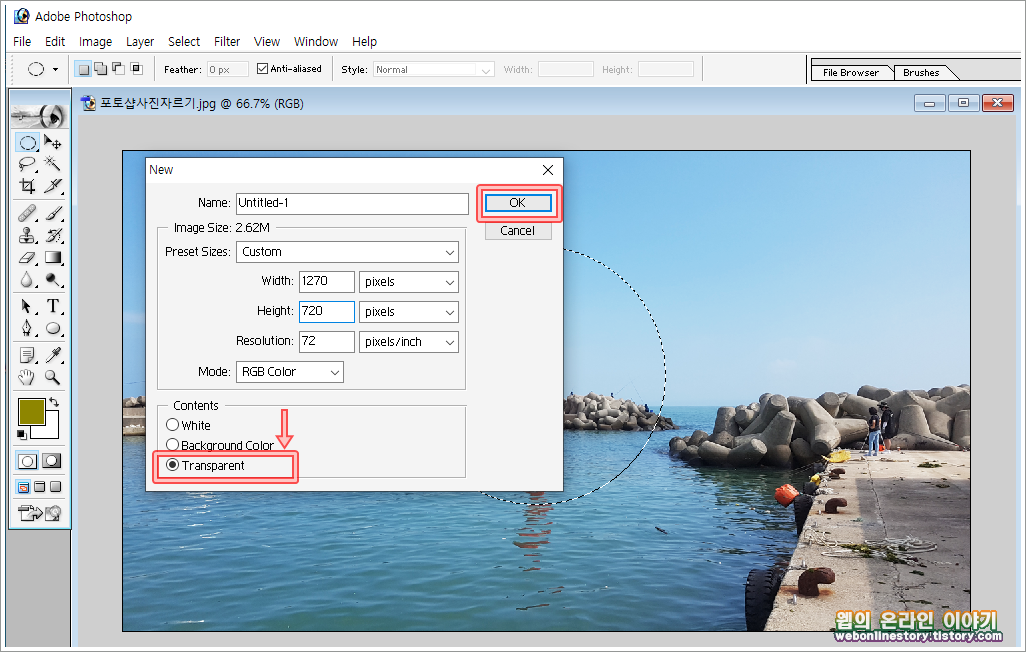
Task: Cancel the New document dialog
Action: pyautogui.click(x=518, y=231)
